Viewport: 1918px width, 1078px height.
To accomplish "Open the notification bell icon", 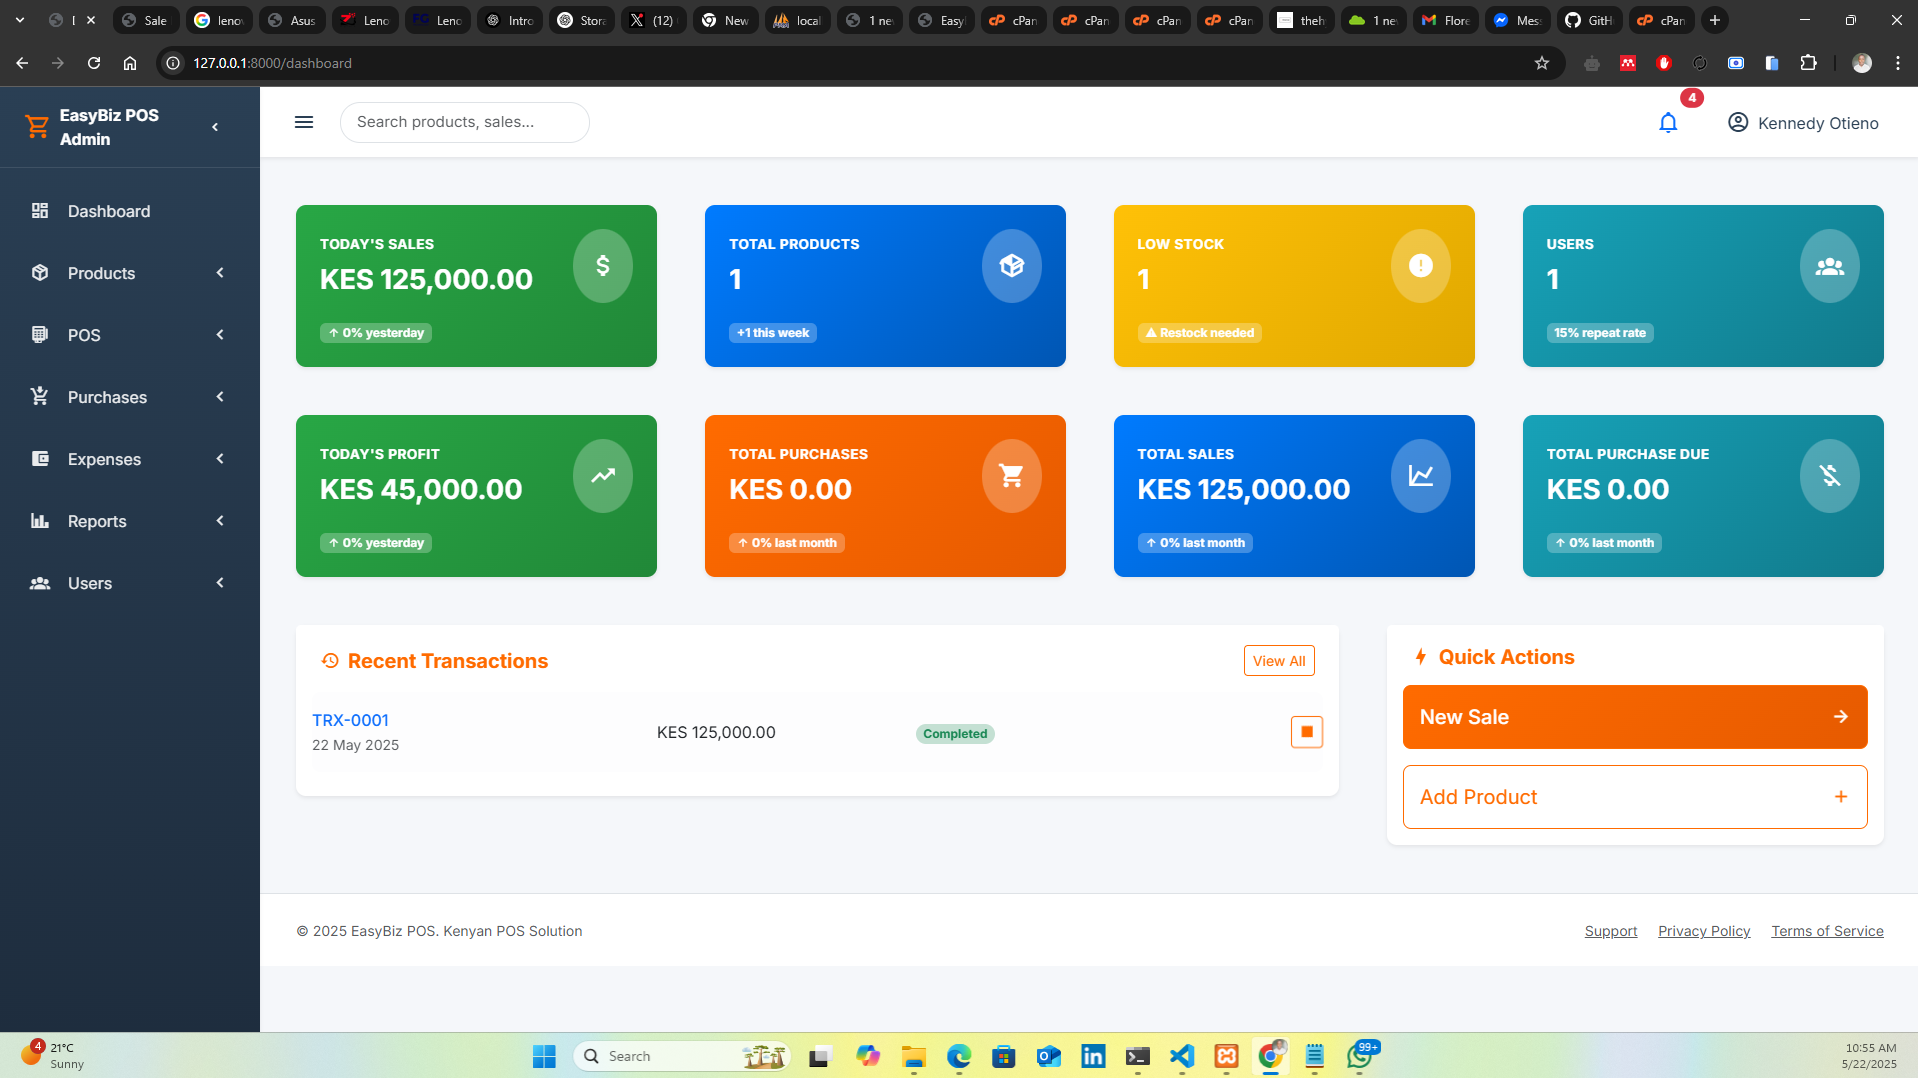I will [x=1667, y=122].
